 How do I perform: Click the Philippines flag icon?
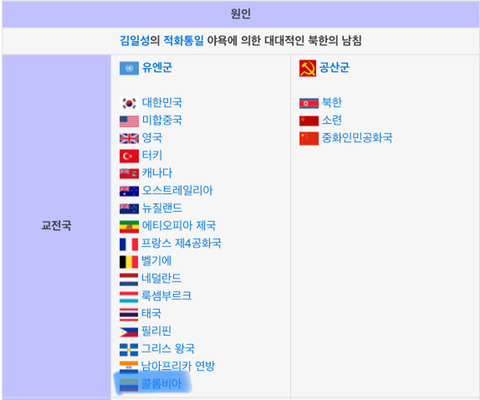[129, 332]
